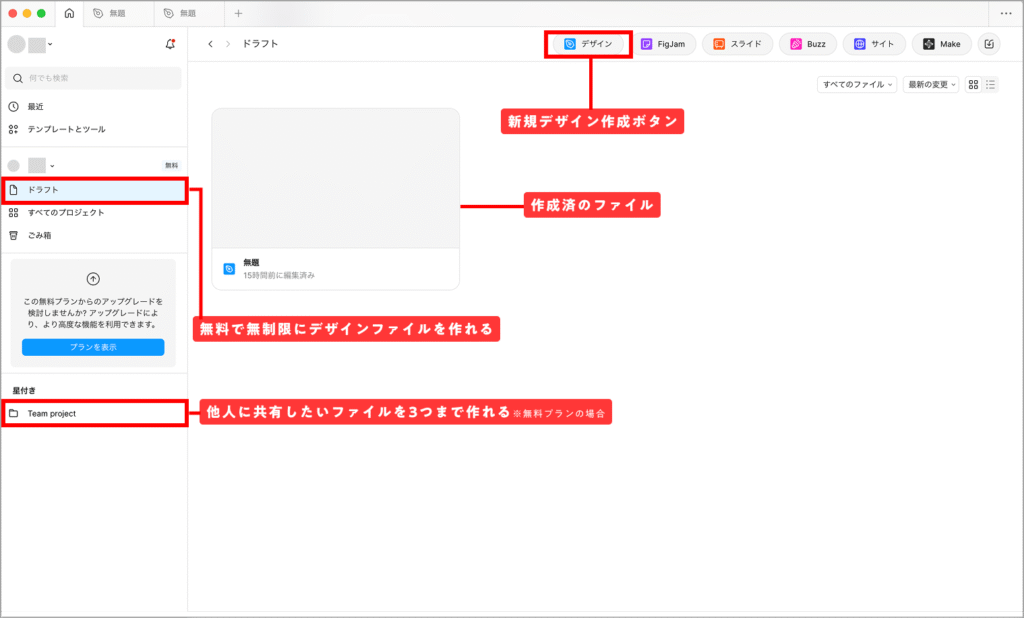This screenshot has height=618, width=1024.
Task: Switch to grid view layout
Action: 973,85
